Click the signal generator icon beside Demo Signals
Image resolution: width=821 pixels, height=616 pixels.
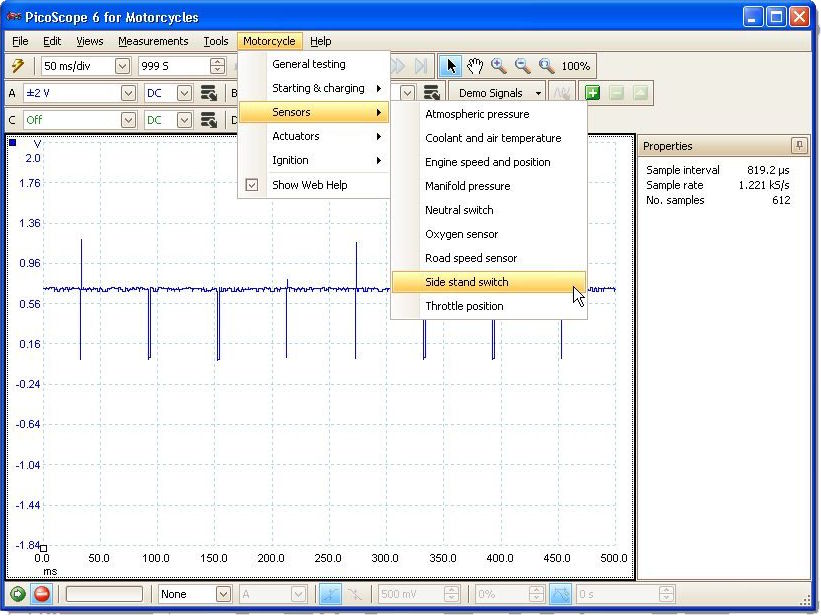click(x=562, y=93)
